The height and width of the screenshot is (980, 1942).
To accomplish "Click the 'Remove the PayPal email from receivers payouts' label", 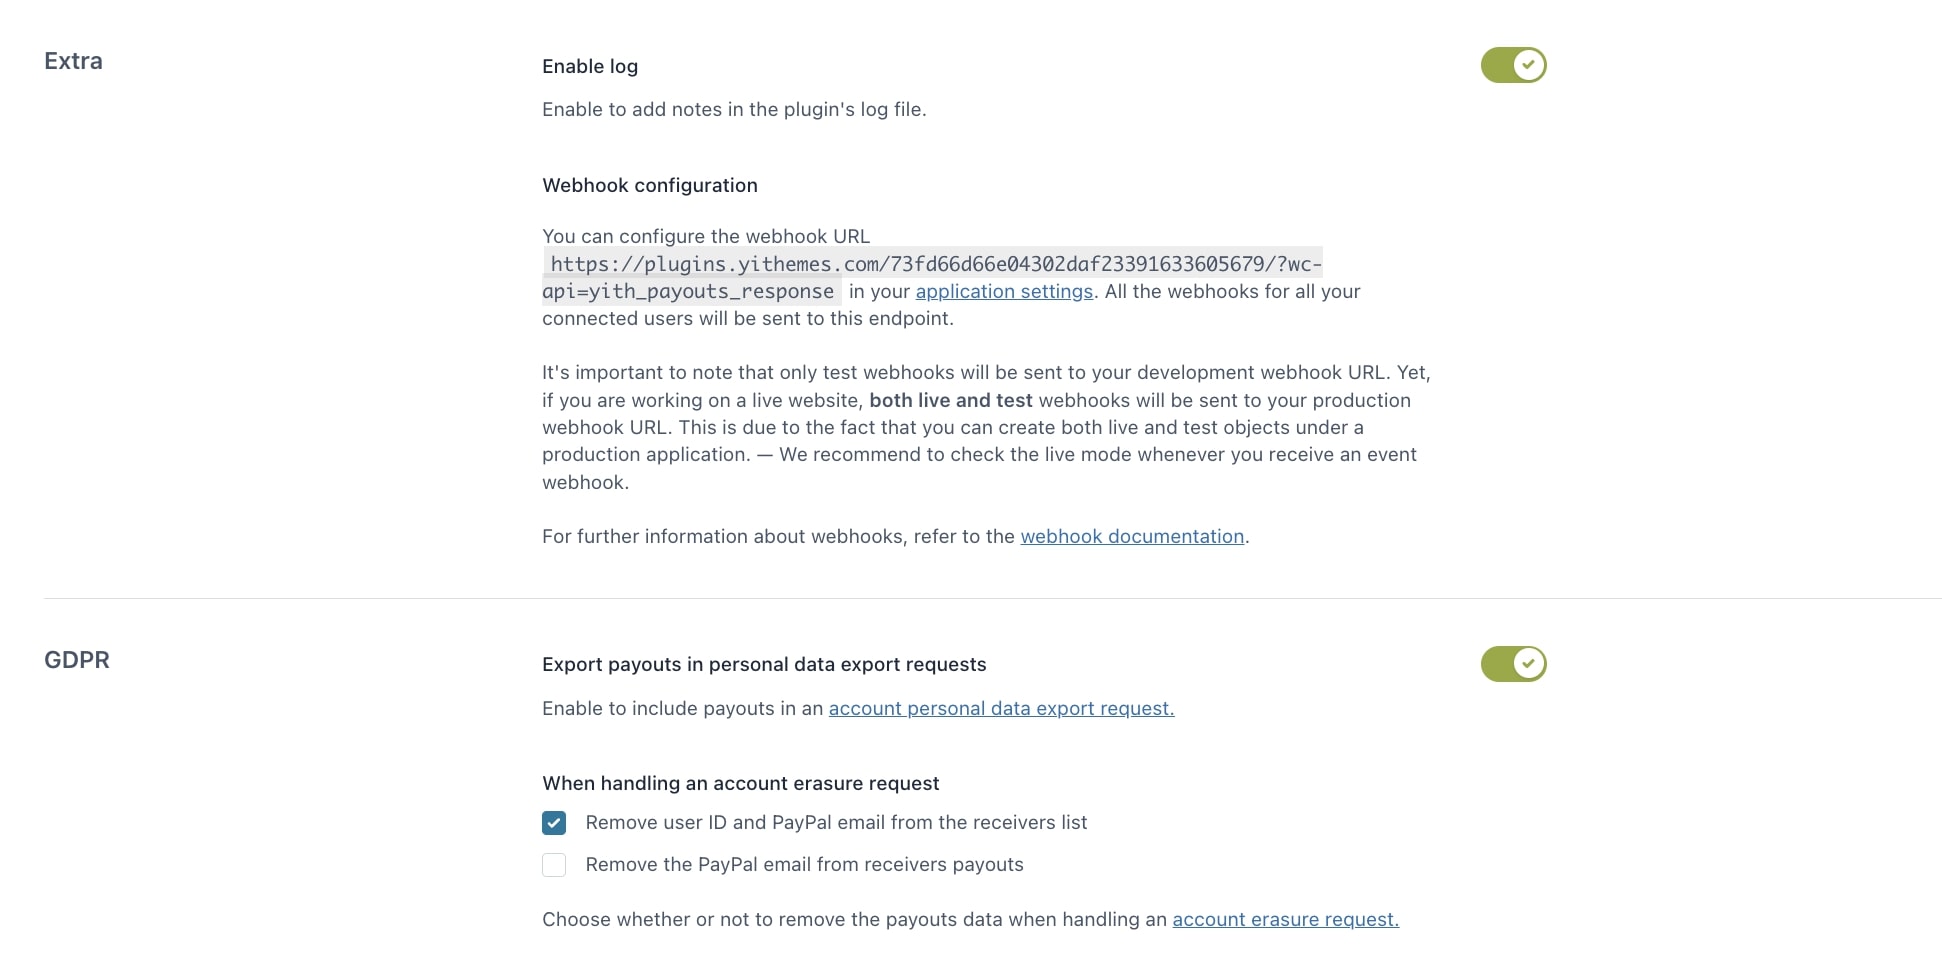I will 804,865.
